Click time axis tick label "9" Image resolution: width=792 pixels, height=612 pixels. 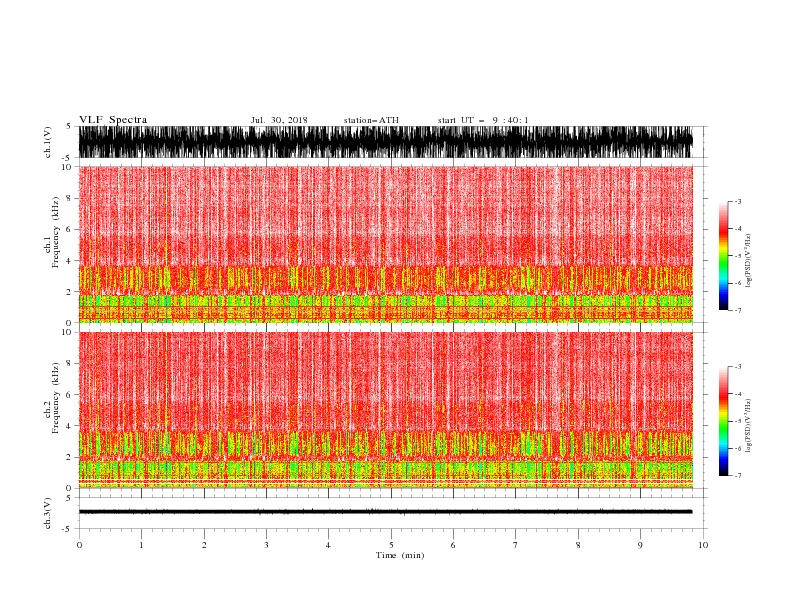[x=640, y=545]
